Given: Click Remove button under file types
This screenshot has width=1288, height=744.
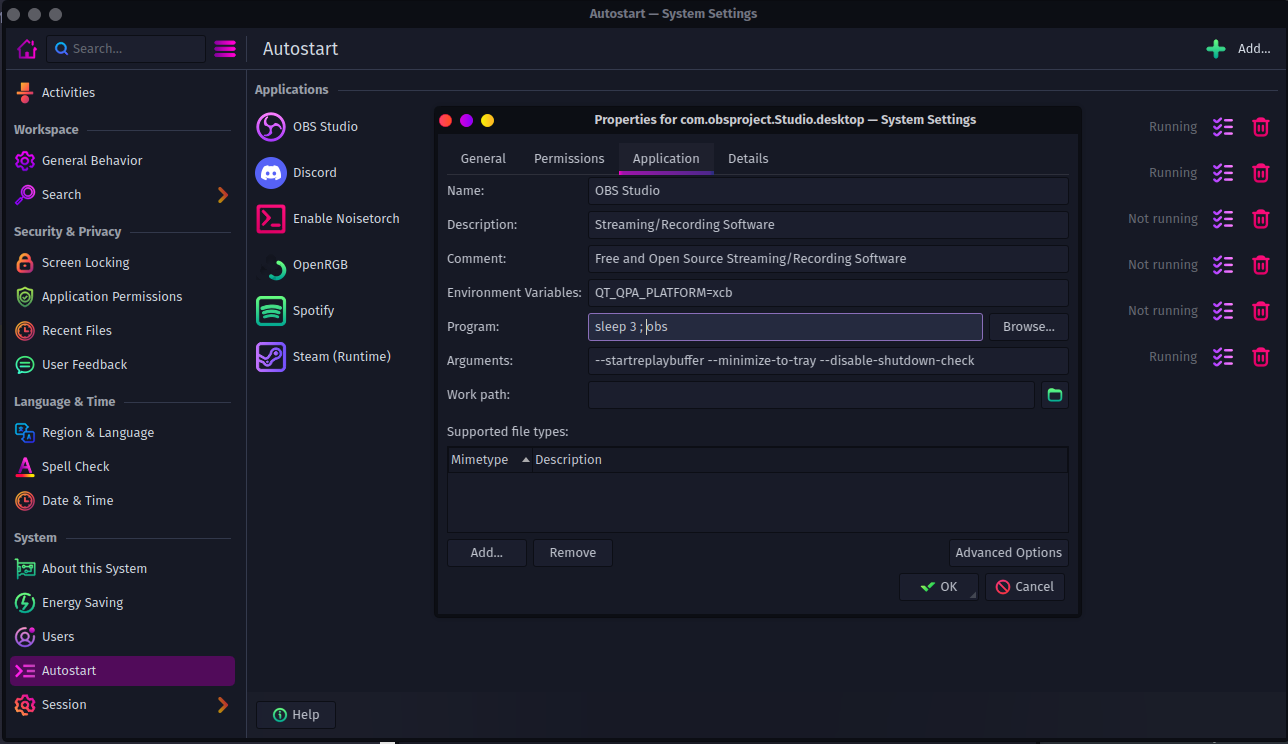Looking at the screenshot, I should pos(573,553).
